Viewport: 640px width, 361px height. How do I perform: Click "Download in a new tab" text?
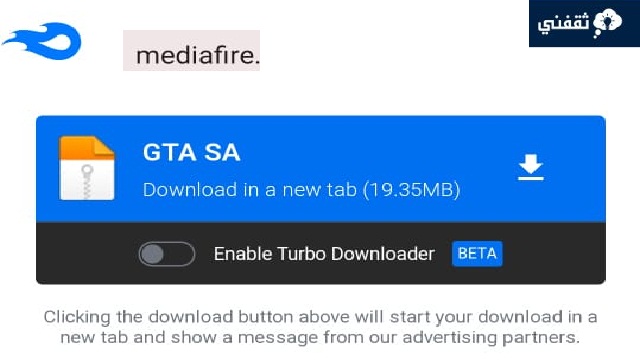pos(250,190)
